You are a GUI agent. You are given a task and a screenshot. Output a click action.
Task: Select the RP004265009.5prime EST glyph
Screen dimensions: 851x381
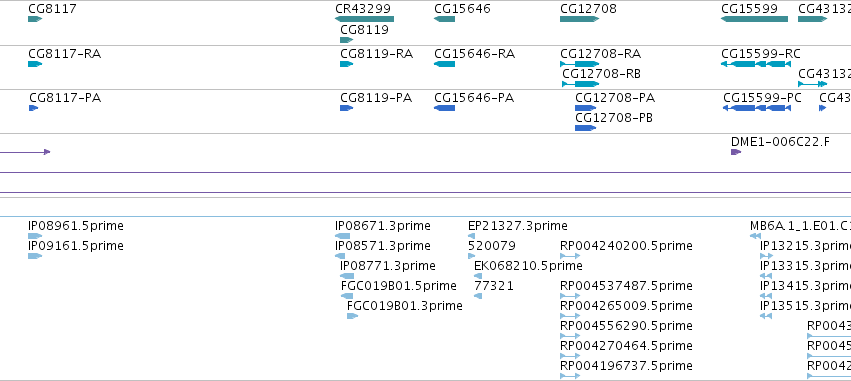tap(570, 316)
